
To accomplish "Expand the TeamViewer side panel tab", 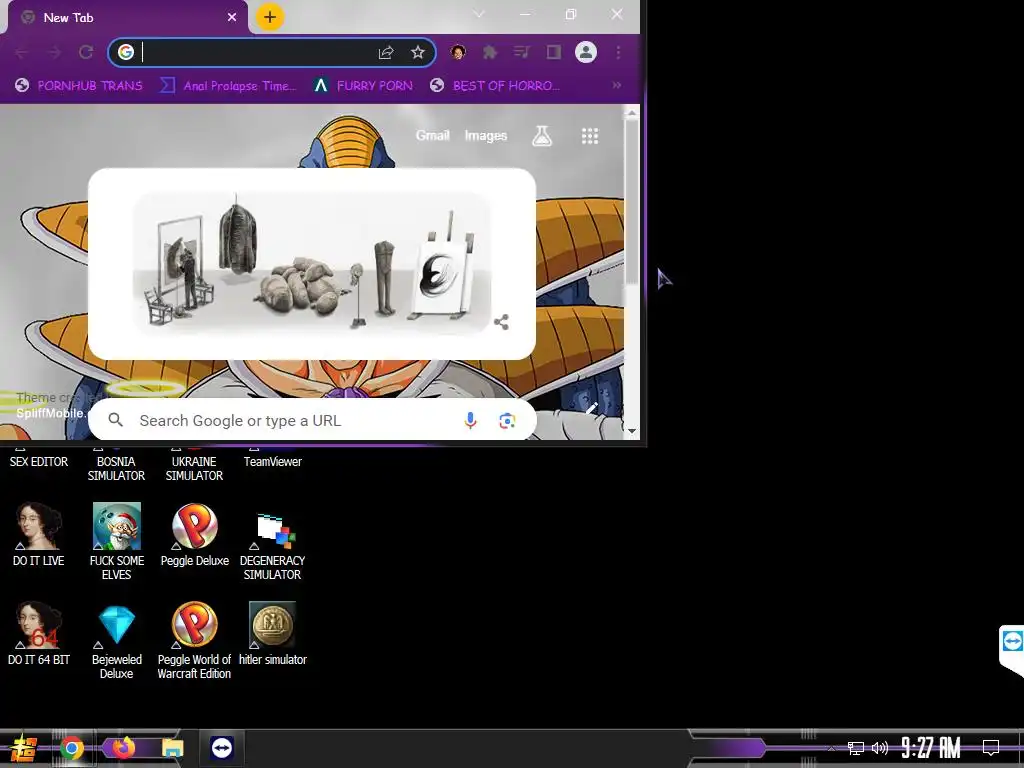I will [x=1012, y=650].
